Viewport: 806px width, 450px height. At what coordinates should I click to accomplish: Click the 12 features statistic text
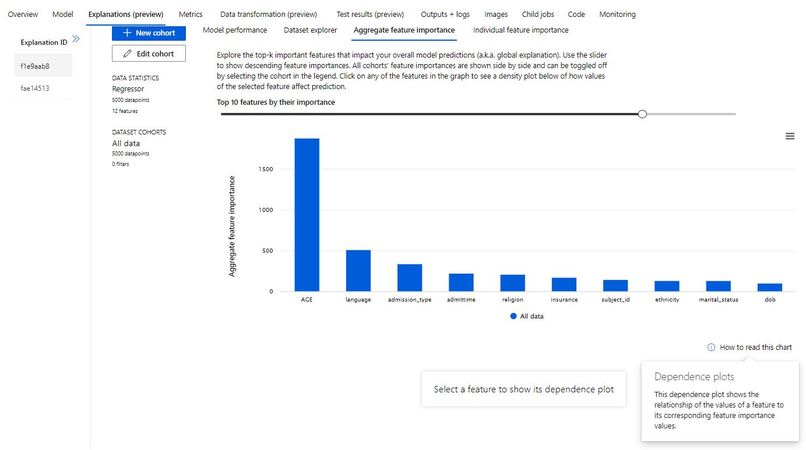125,111
